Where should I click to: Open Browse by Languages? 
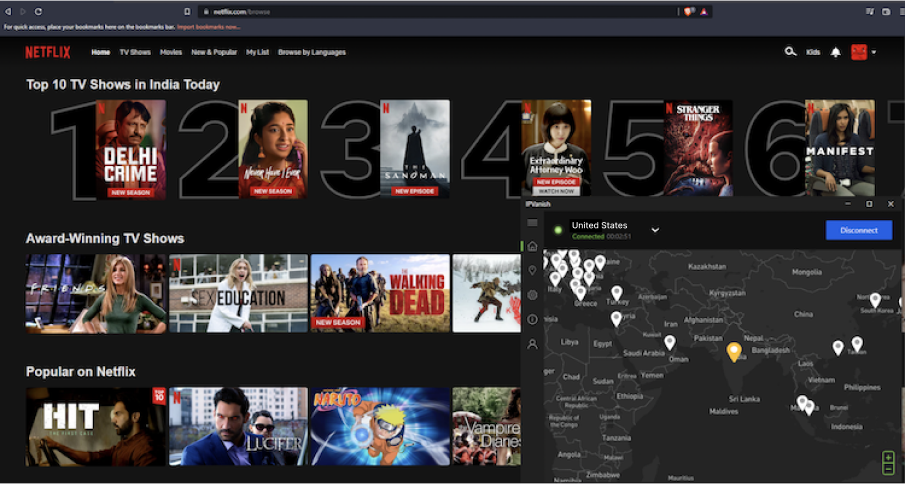click(x=312, y=52)
